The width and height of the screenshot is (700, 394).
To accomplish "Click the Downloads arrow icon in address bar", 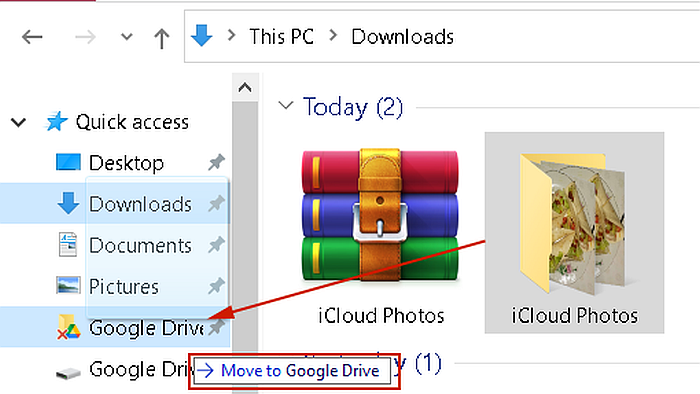I will [202, 36].
